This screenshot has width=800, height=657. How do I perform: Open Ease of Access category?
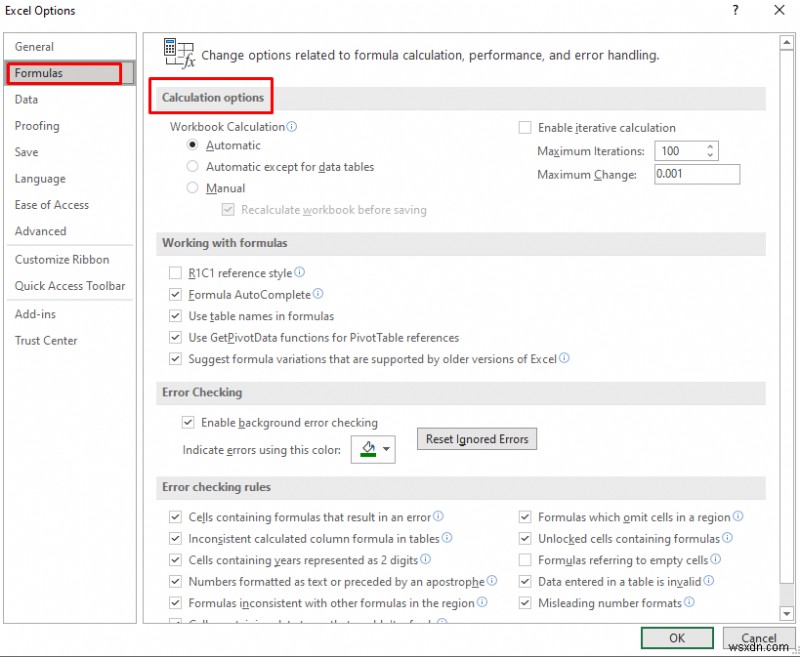(x=70, y=205)
